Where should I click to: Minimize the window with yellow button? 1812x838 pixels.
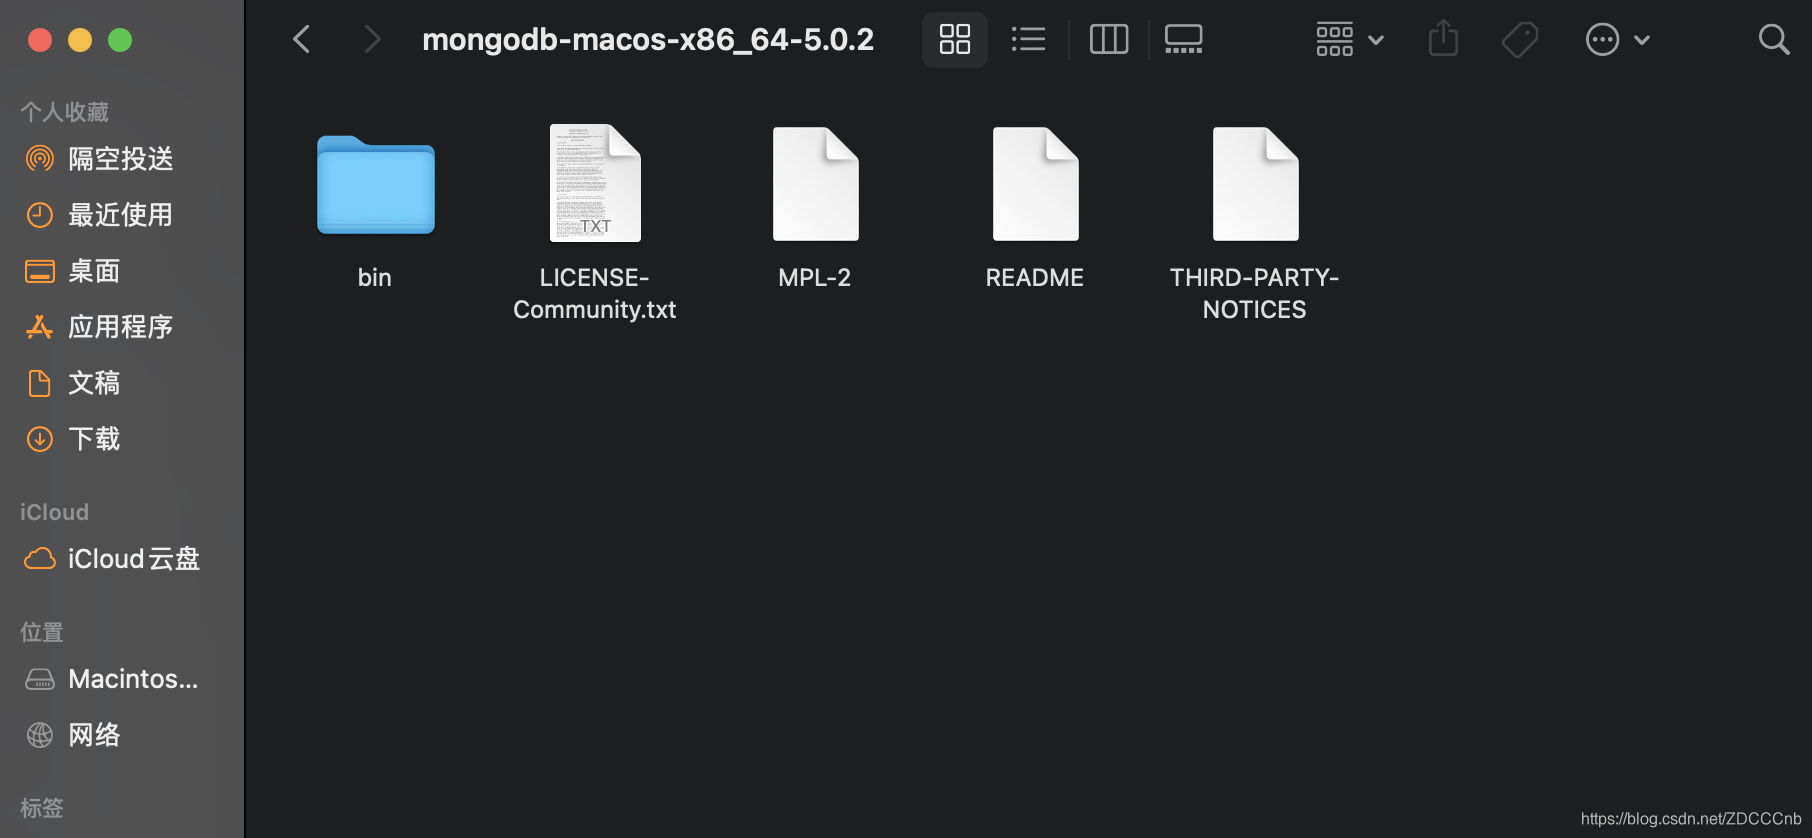coord(80,40)
